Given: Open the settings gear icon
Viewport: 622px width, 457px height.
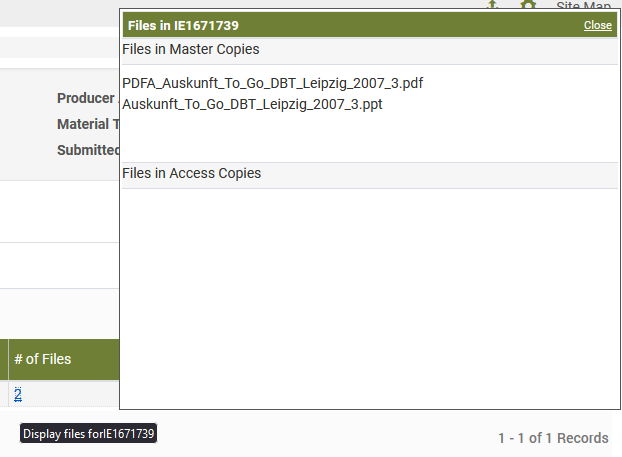Looking at the screenshot, I should point(528,5).
